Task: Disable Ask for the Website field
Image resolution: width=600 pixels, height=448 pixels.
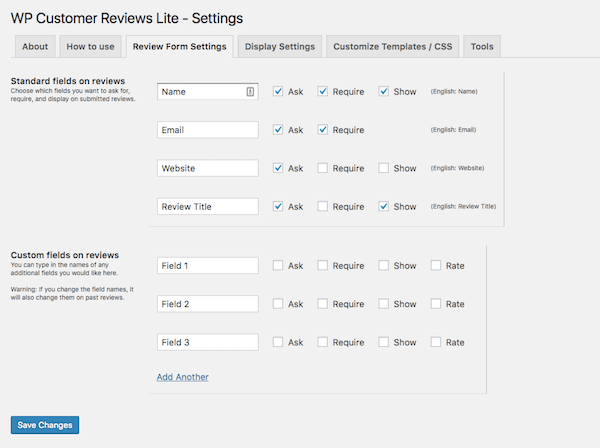Action: coord(278,168)
